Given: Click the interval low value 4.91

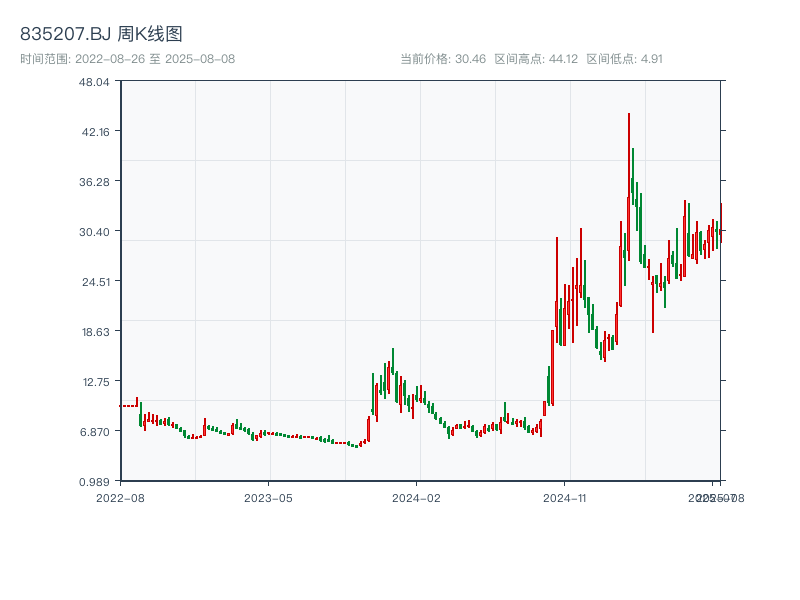Looking at the screenshot, I should 652,59.
